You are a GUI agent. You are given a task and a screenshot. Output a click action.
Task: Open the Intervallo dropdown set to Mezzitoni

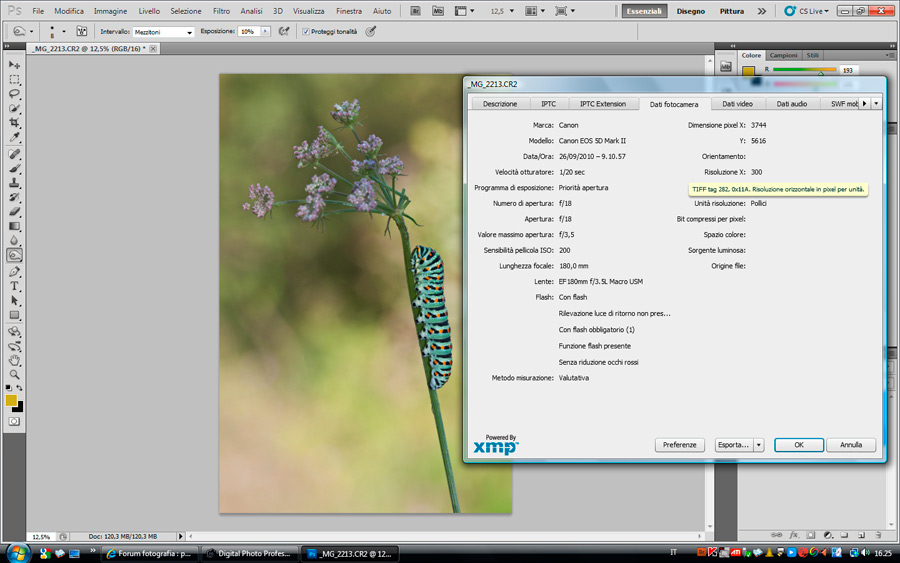coord(163,32)
